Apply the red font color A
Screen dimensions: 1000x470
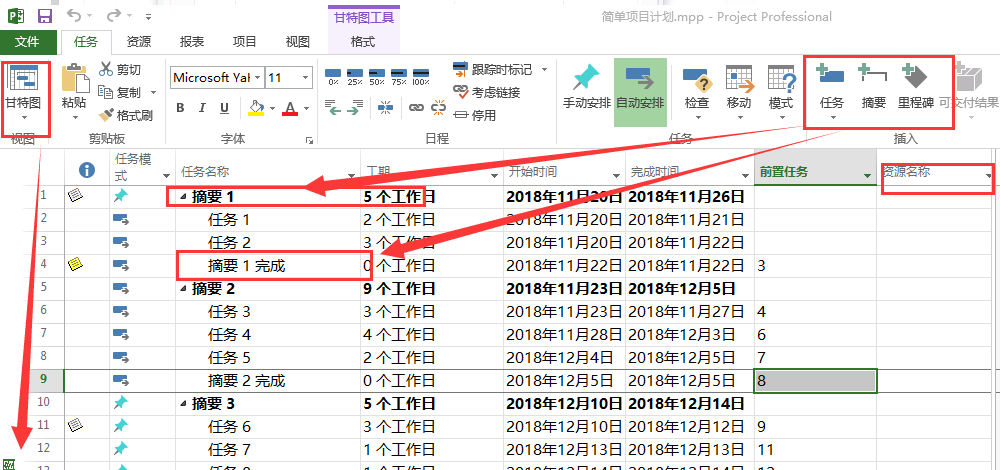pos(290,107)
